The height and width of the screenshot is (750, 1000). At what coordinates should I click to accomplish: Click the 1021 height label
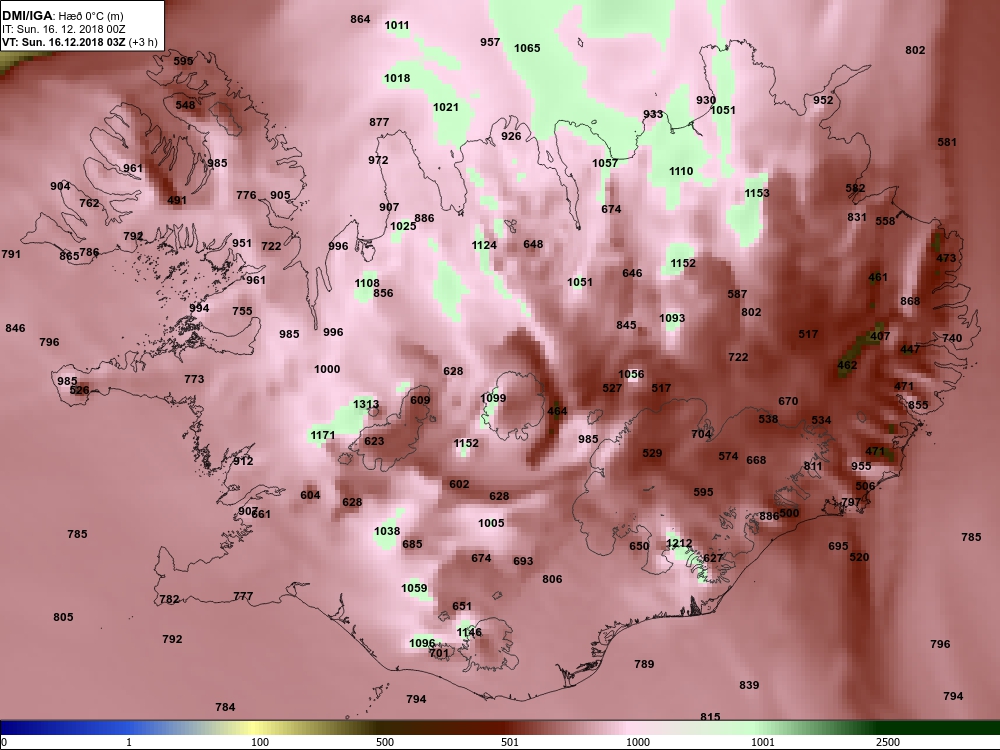tap(446, 107)
